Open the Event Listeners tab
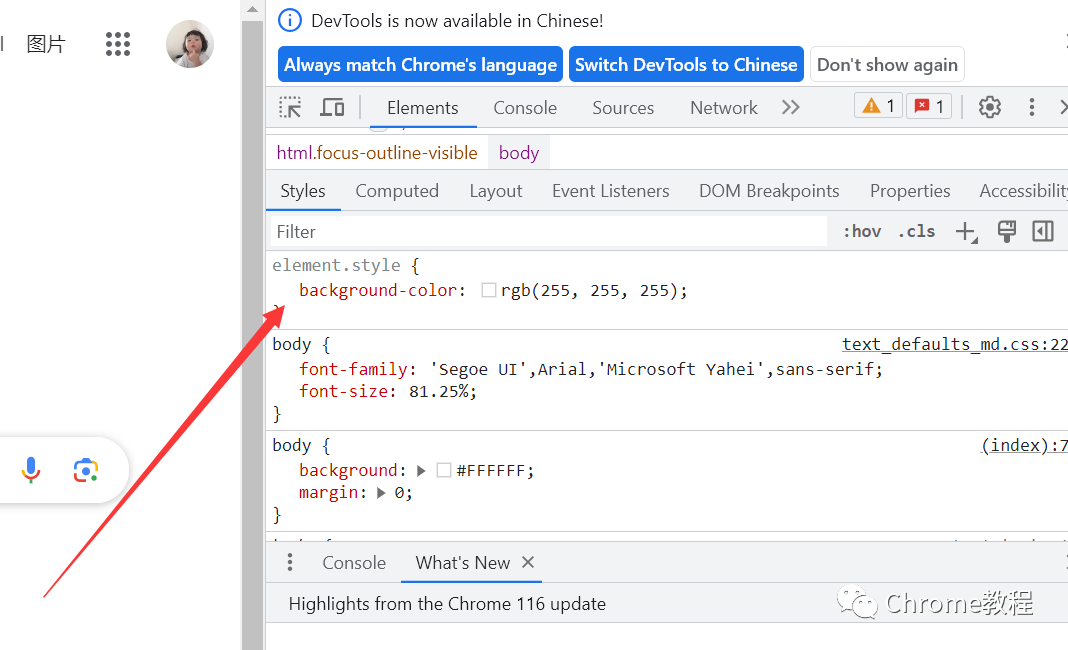The image size is (1068, 650). [611, 191]
